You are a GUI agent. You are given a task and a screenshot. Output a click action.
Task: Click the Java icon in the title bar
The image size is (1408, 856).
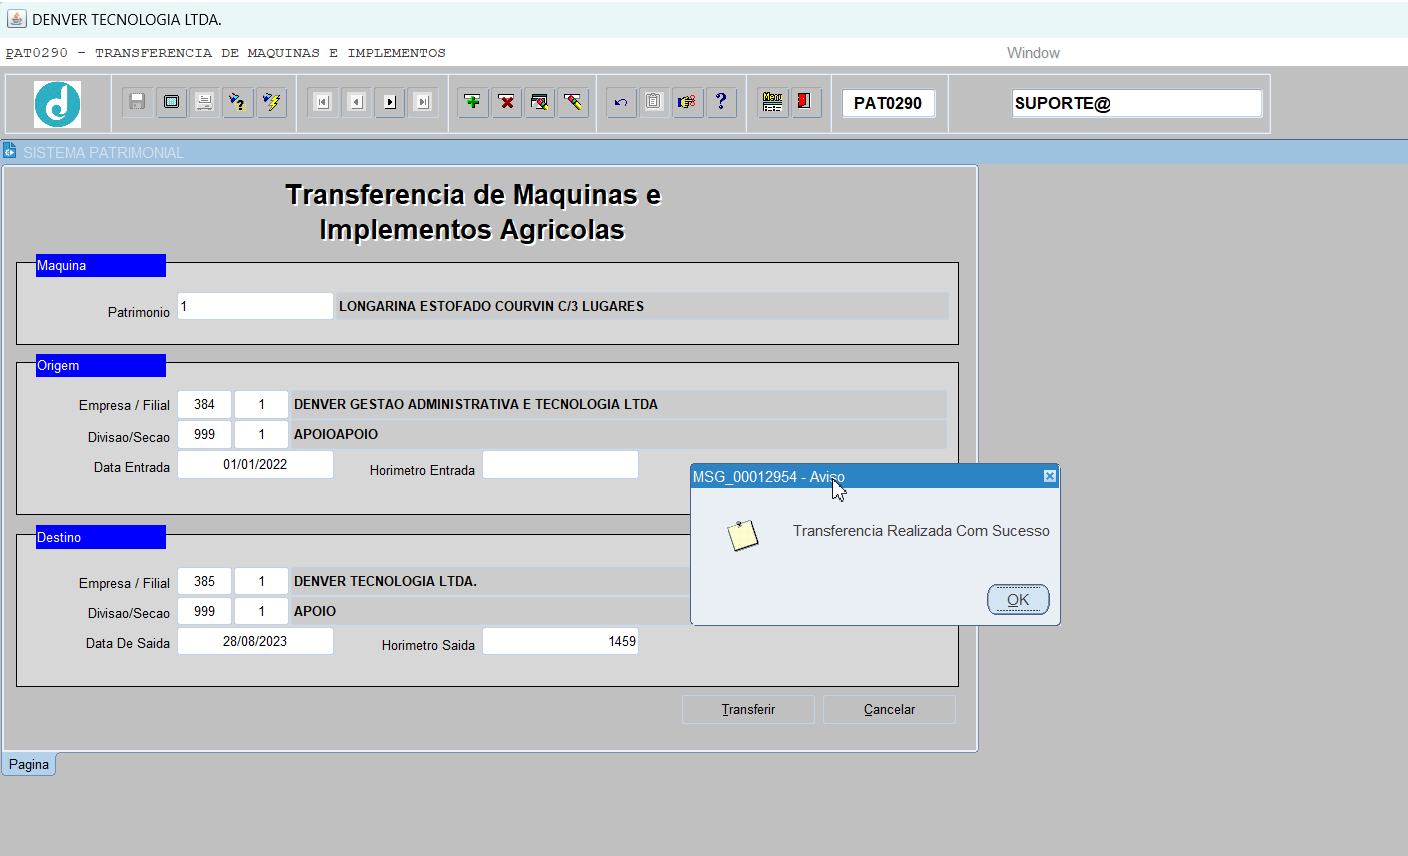(x=16, y=19)
